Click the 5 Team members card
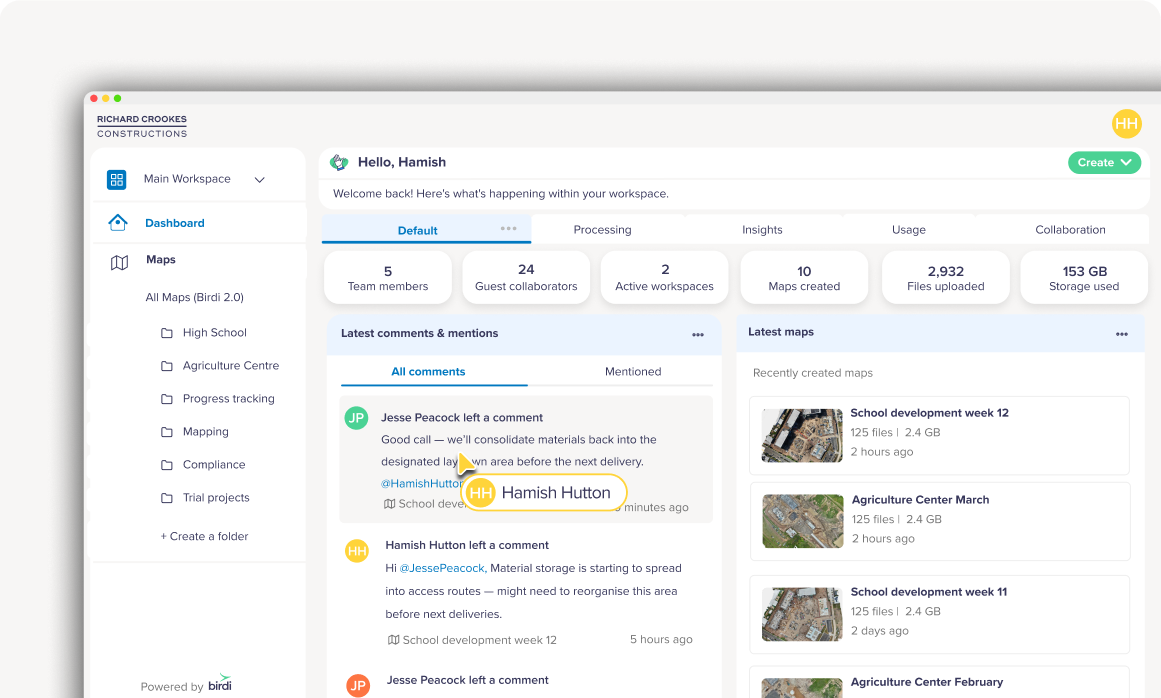The height and width of the screenshot is (698, 1161). [x=388, y=278]
